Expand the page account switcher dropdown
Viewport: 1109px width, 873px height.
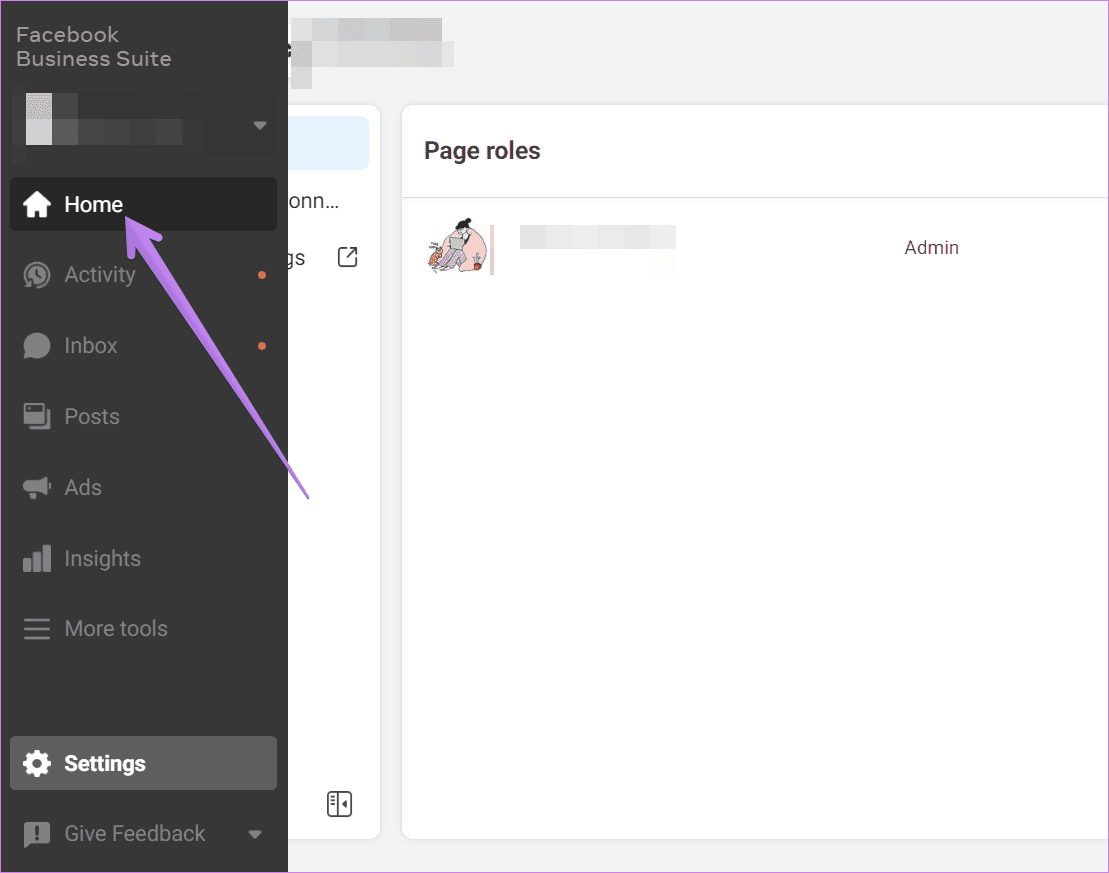point(260,125)
